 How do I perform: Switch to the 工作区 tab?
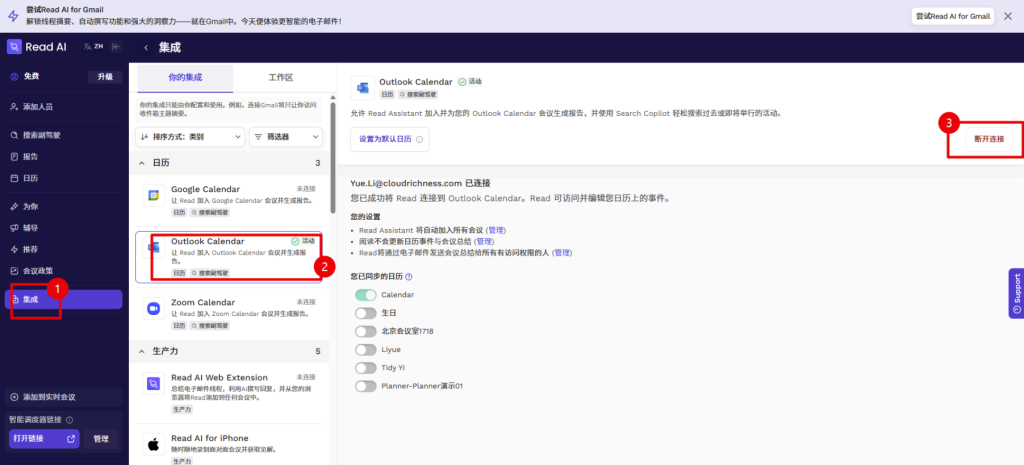coord(281,77)
